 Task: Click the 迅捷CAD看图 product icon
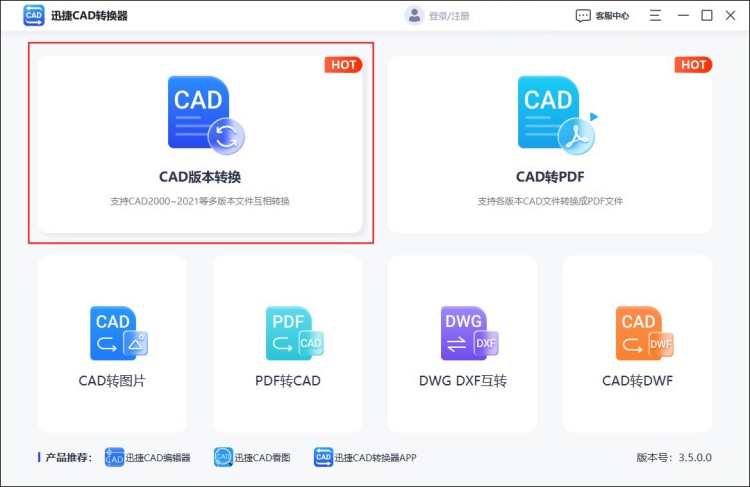pyautogui.click(x=223, y=457)
